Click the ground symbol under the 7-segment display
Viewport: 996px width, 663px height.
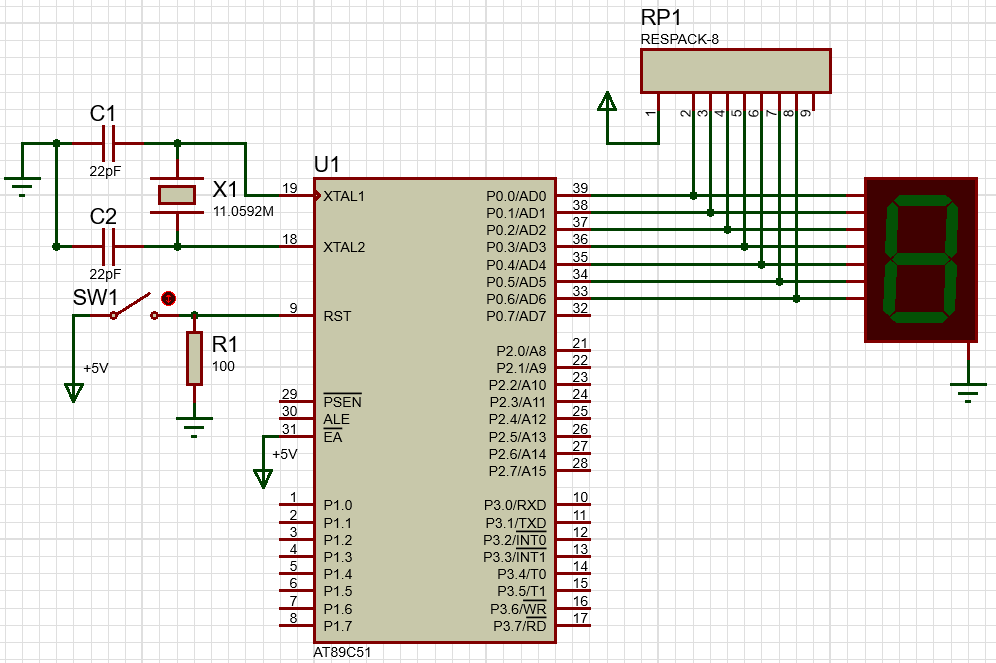click(968, 392)
